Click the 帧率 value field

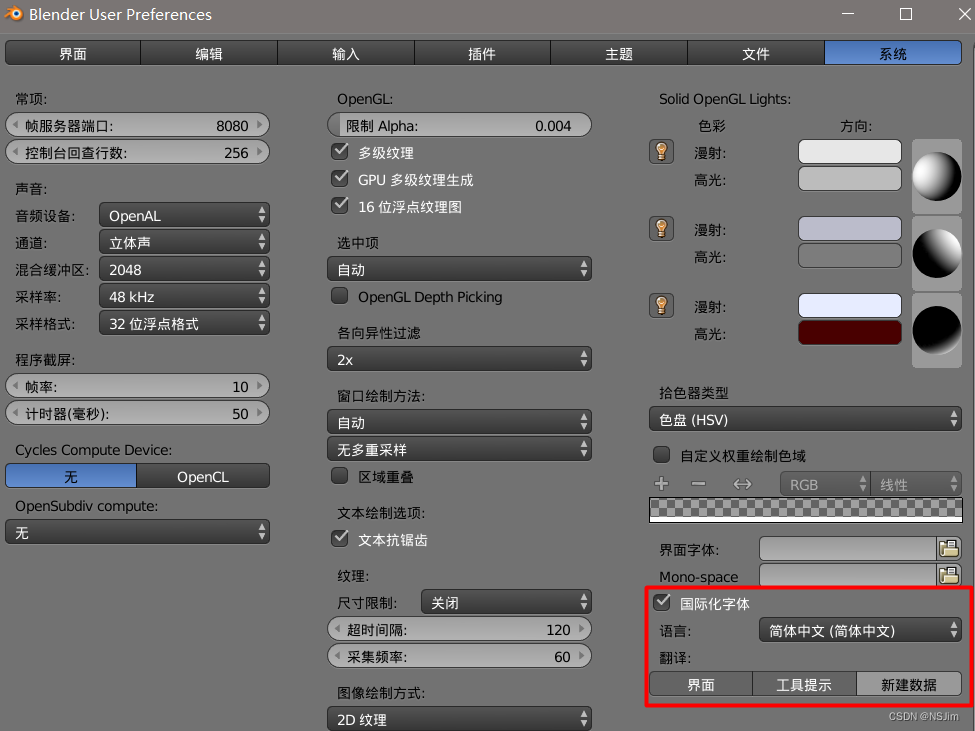point(137,386)
